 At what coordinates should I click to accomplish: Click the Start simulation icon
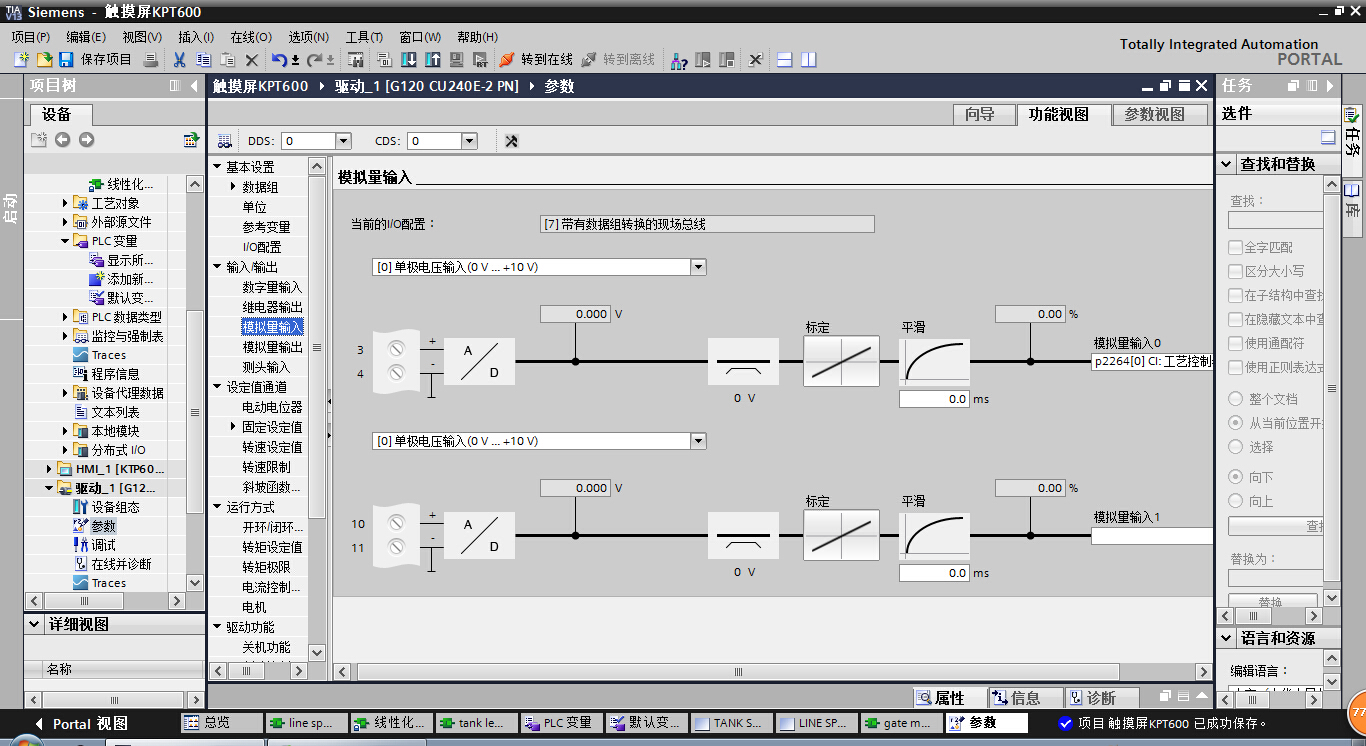pyautogui.click(x=456, y=60)
